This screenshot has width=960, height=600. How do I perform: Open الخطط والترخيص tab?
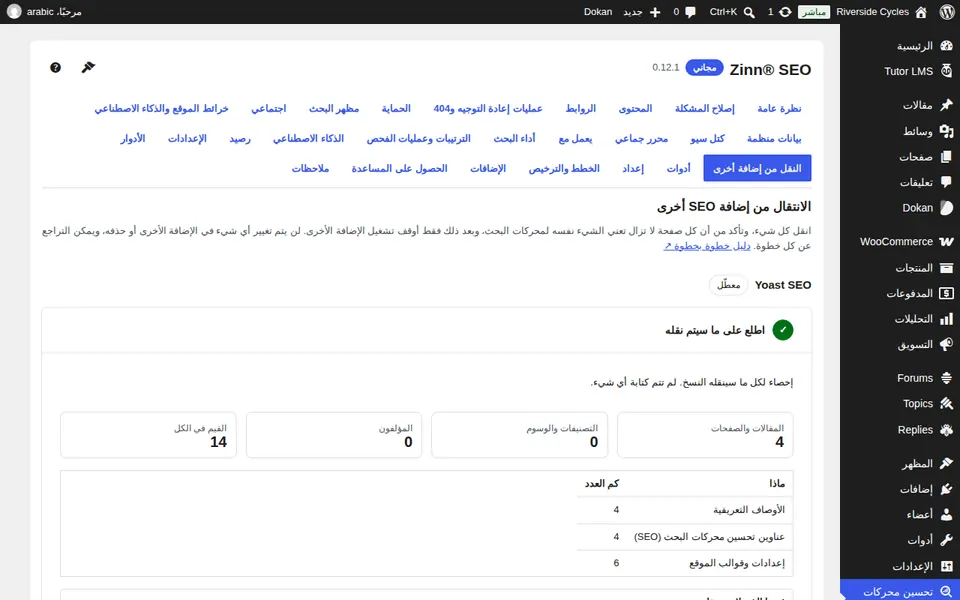564,168
